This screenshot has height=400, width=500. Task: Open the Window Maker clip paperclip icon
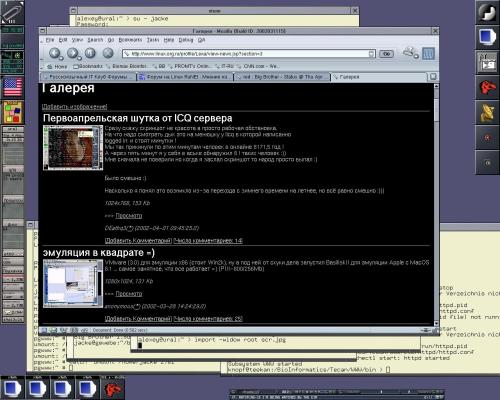pyautogui.click(x=12, y=12)
